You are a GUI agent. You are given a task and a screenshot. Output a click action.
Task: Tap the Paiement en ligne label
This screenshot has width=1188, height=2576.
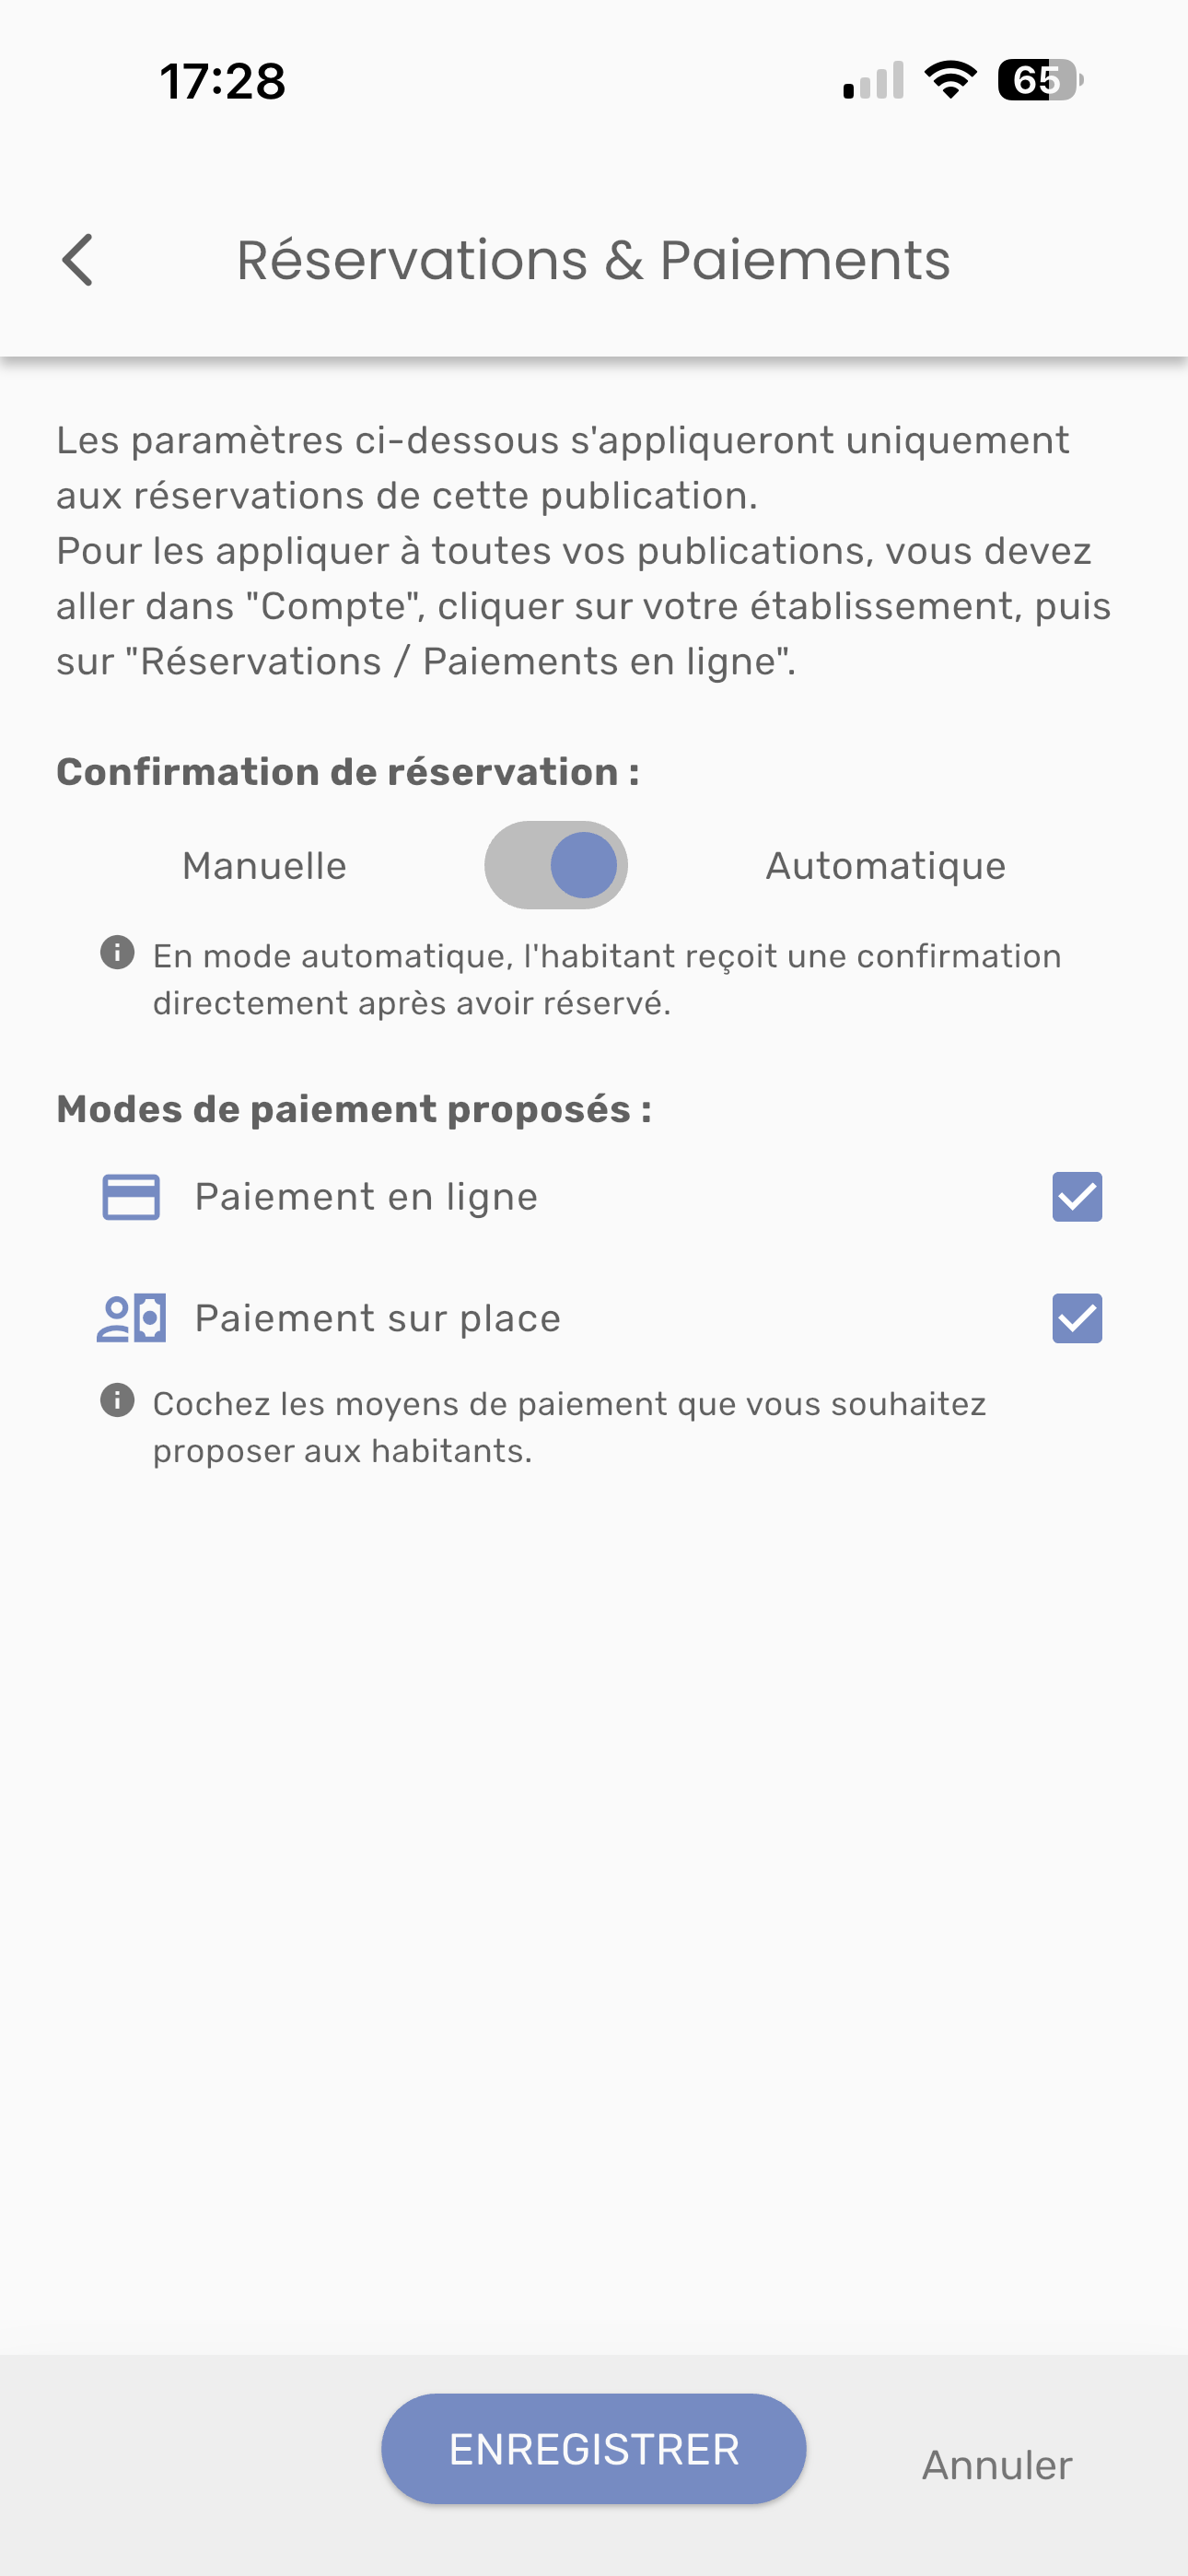pyautogui.click(x=366, y=1197)
